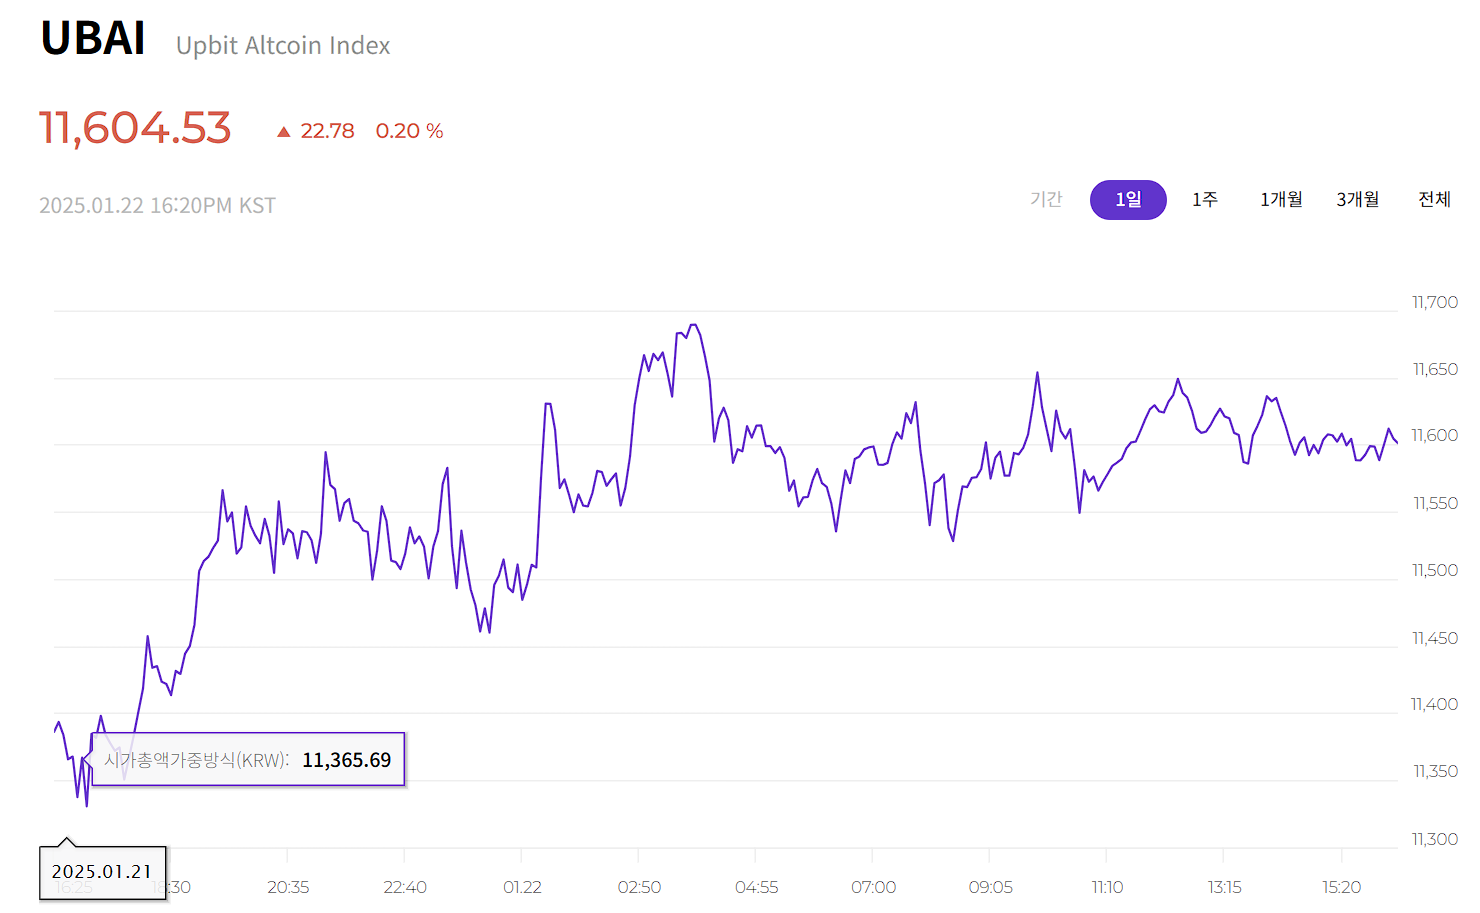Screen dimensions: 1480x913
Task: Select the 0.20 % change figure
Action: (x=409, y=130)
